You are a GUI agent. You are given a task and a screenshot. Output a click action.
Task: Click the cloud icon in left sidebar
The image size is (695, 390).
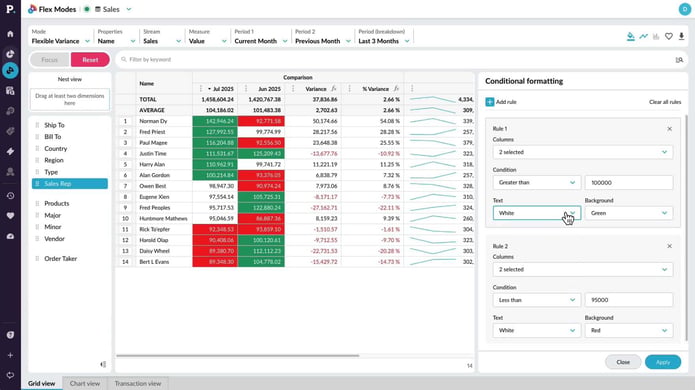tap(10, 236)
